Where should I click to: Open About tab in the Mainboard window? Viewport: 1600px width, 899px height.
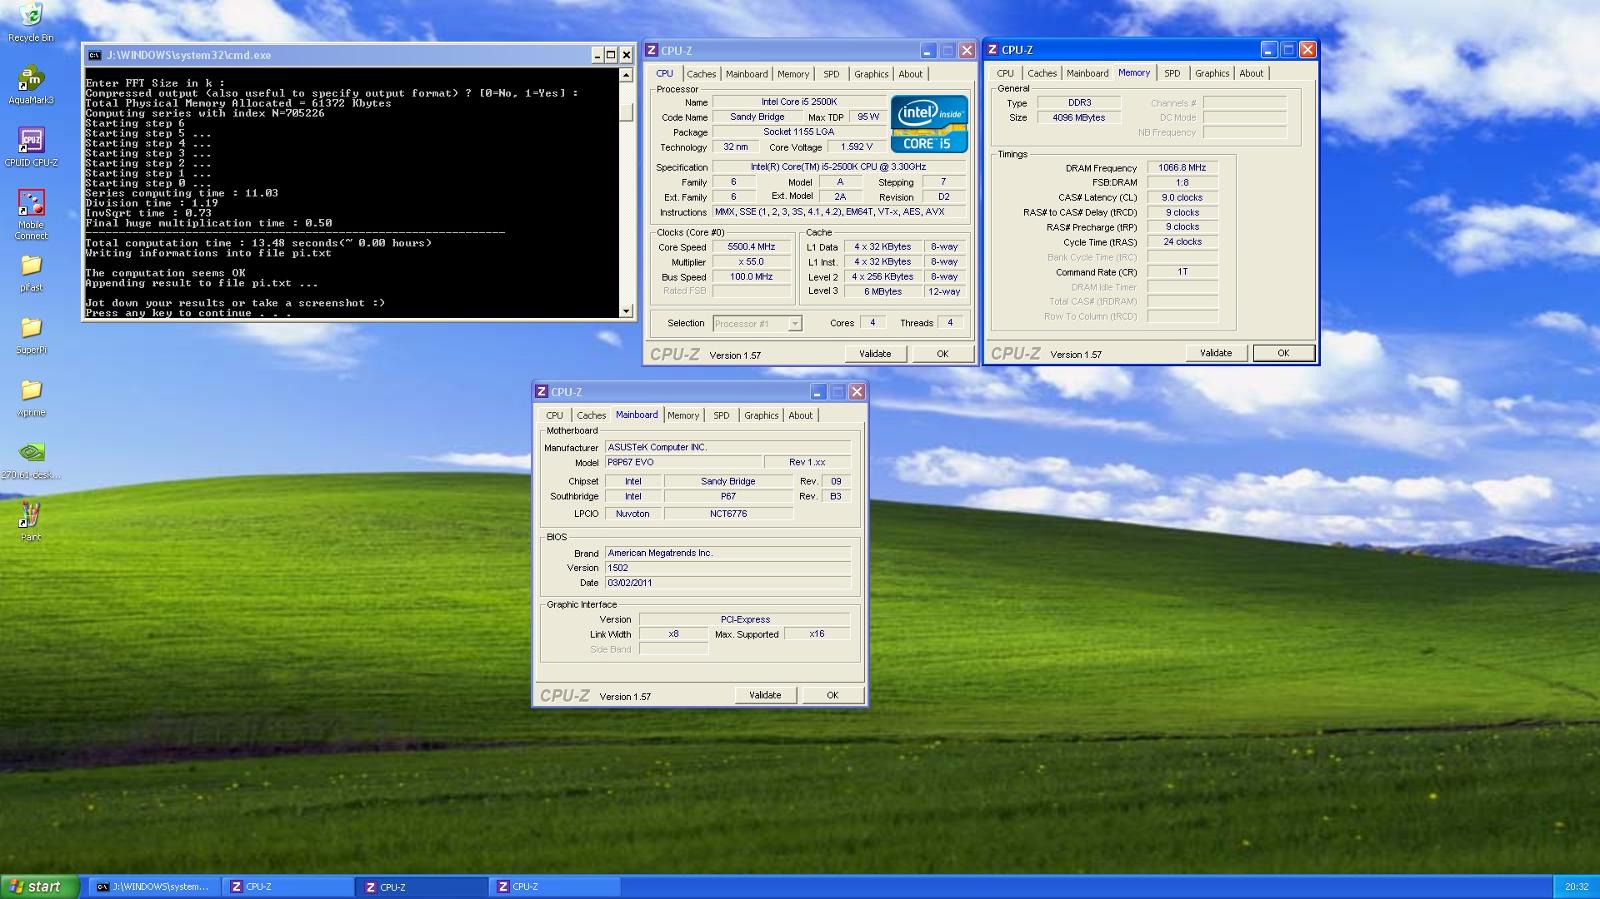coord(800,415)
